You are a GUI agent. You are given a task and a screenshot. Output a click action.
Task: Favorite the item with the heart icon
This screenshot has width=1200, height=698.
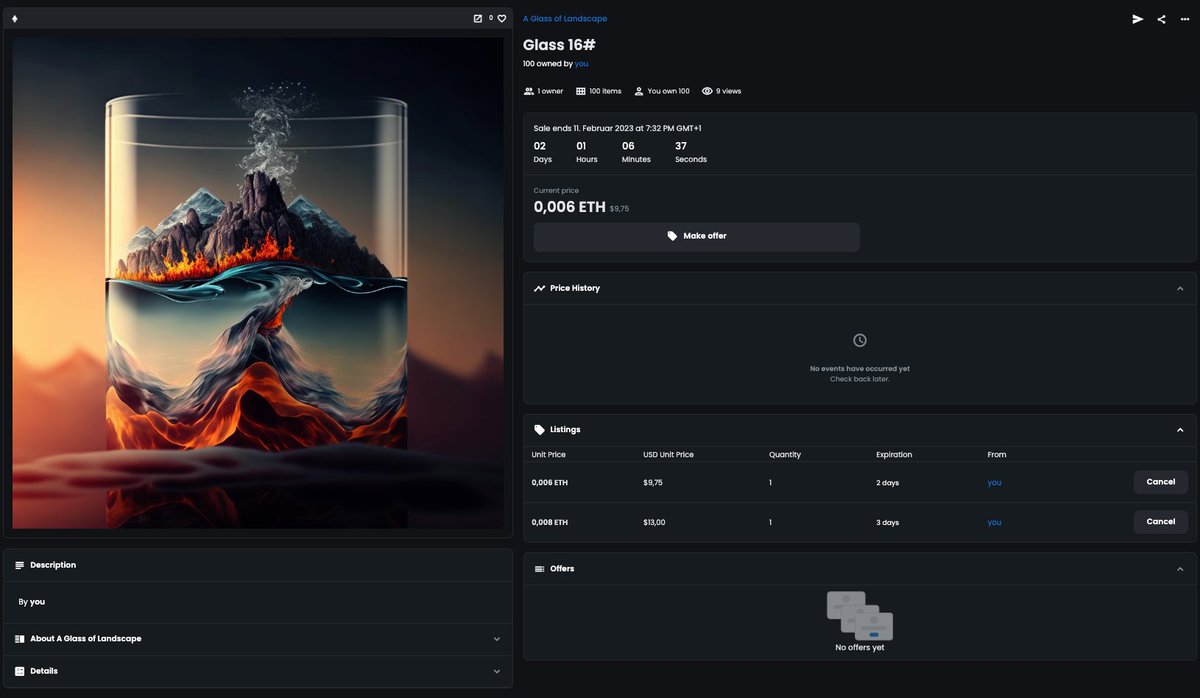(x=502, y=18)
